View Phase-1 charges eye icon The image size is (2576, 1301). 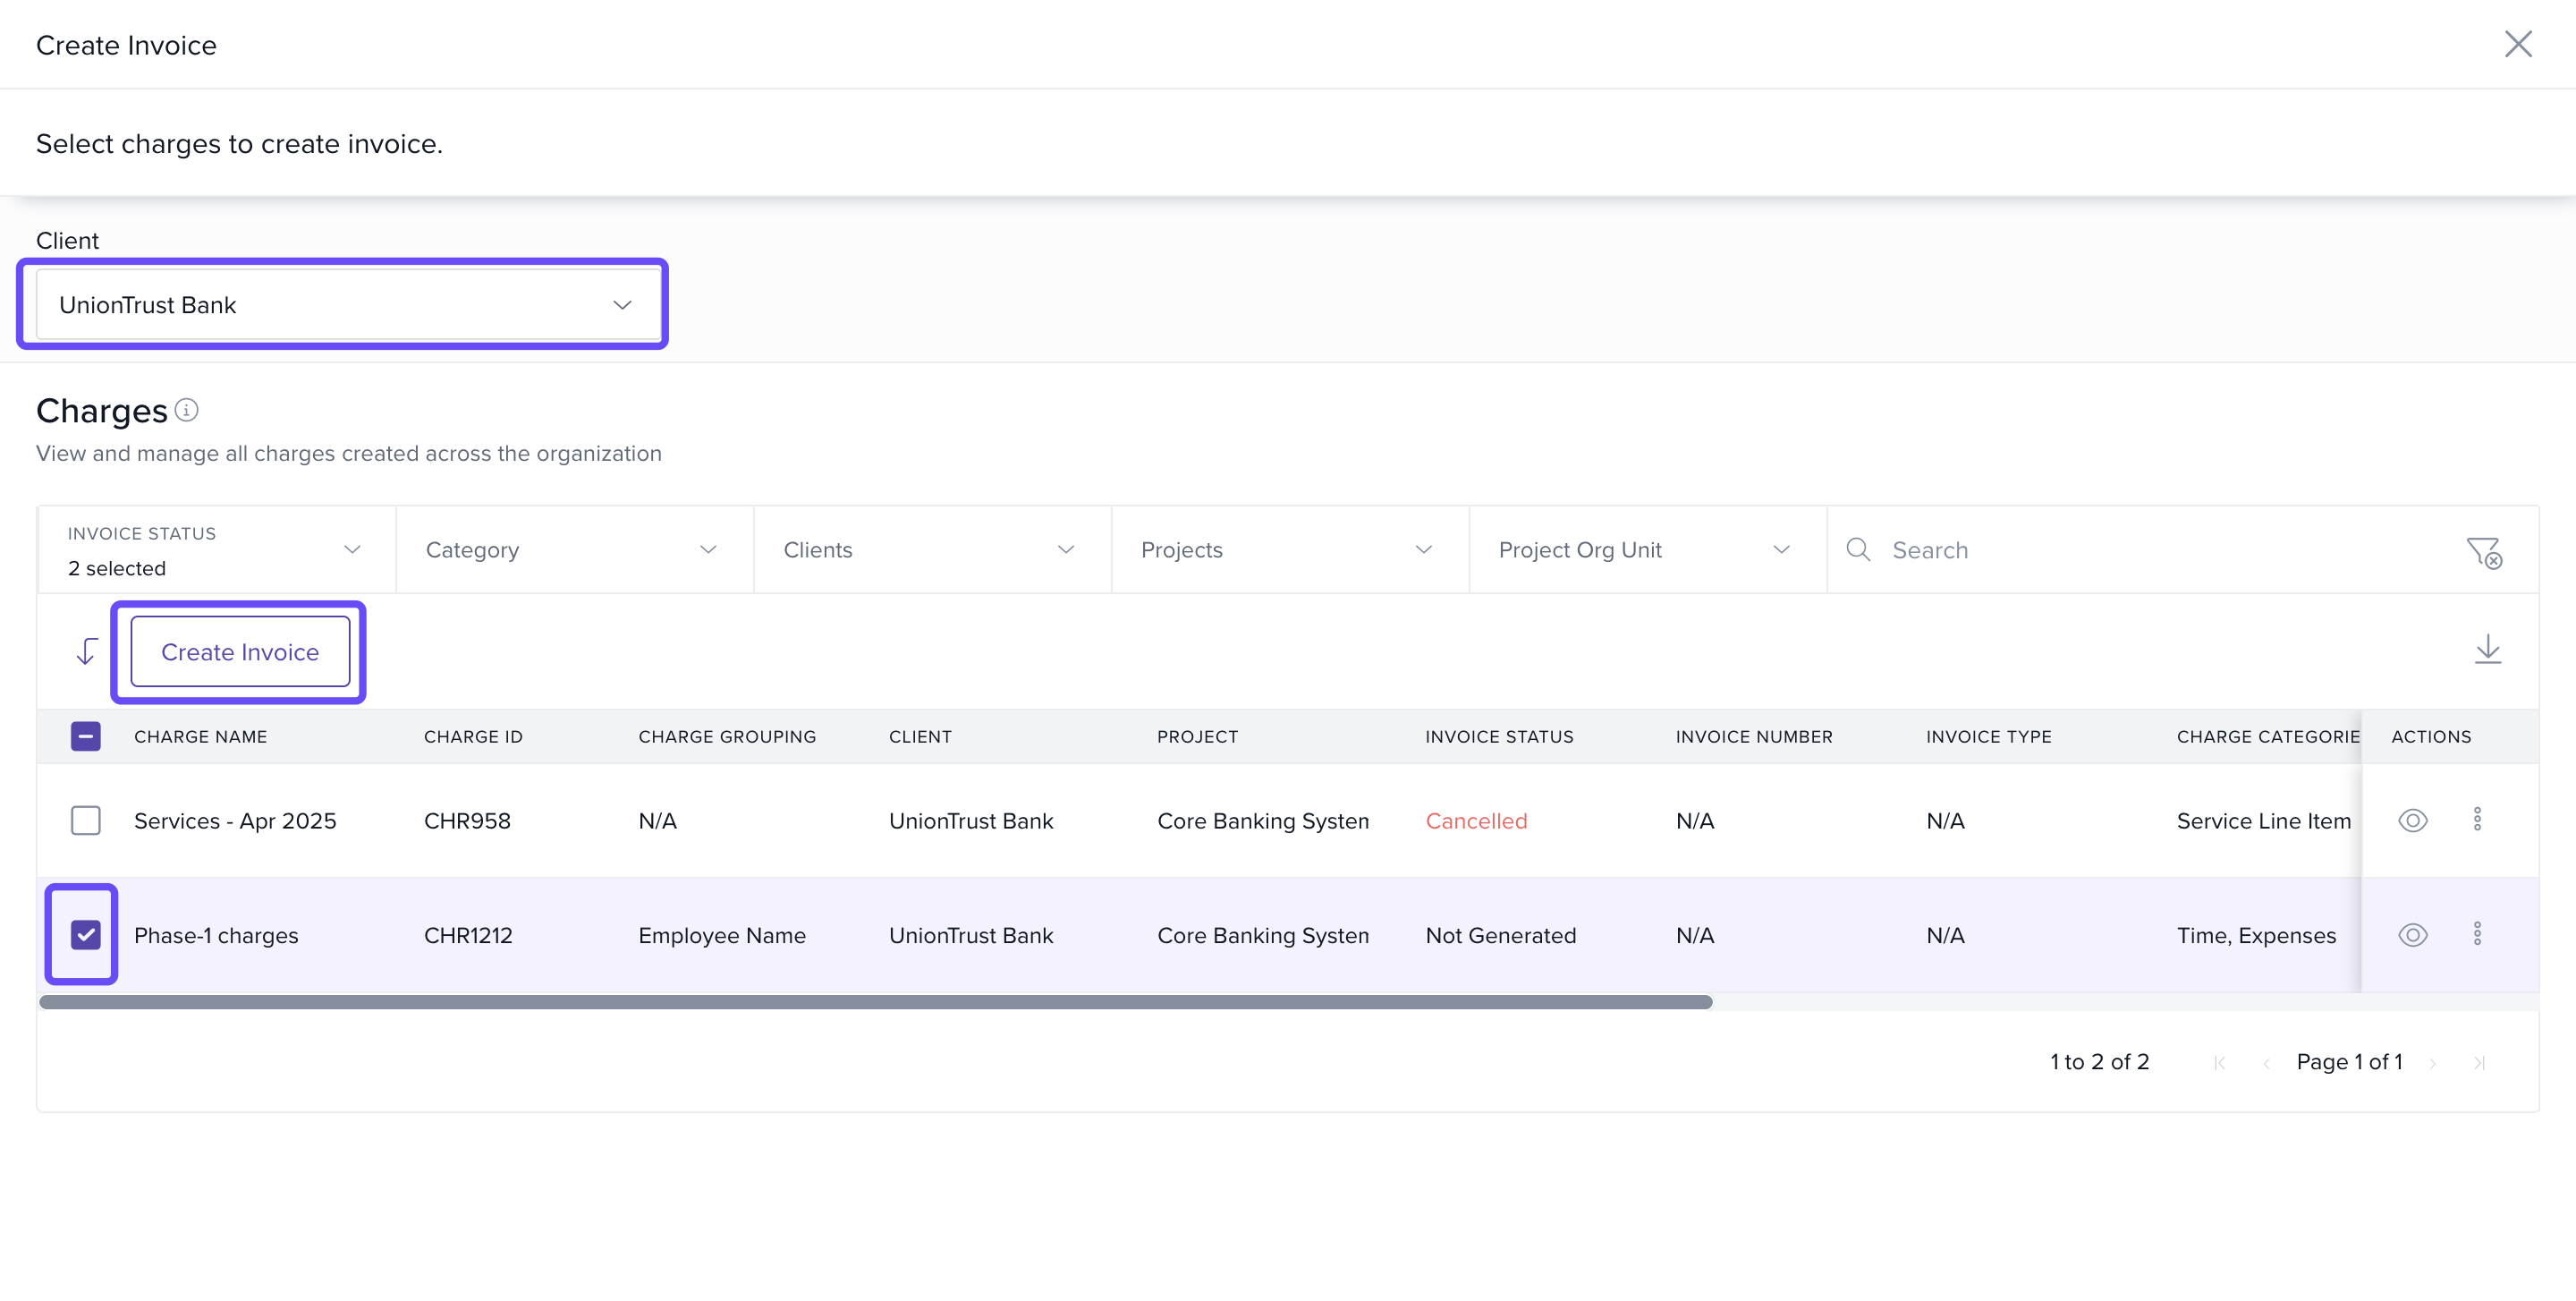point(2412,934)
